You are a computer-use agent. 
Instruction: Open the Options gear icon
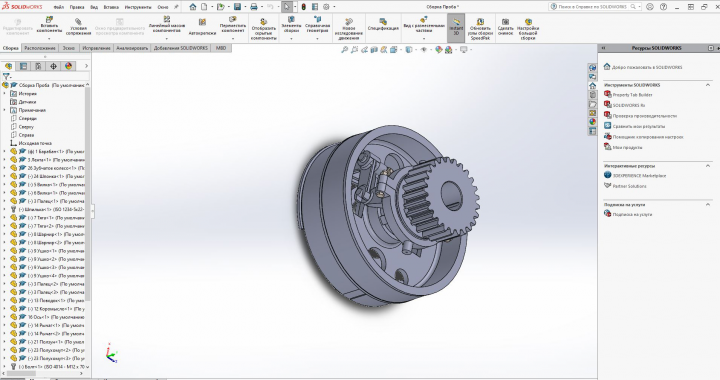[326, 7]
